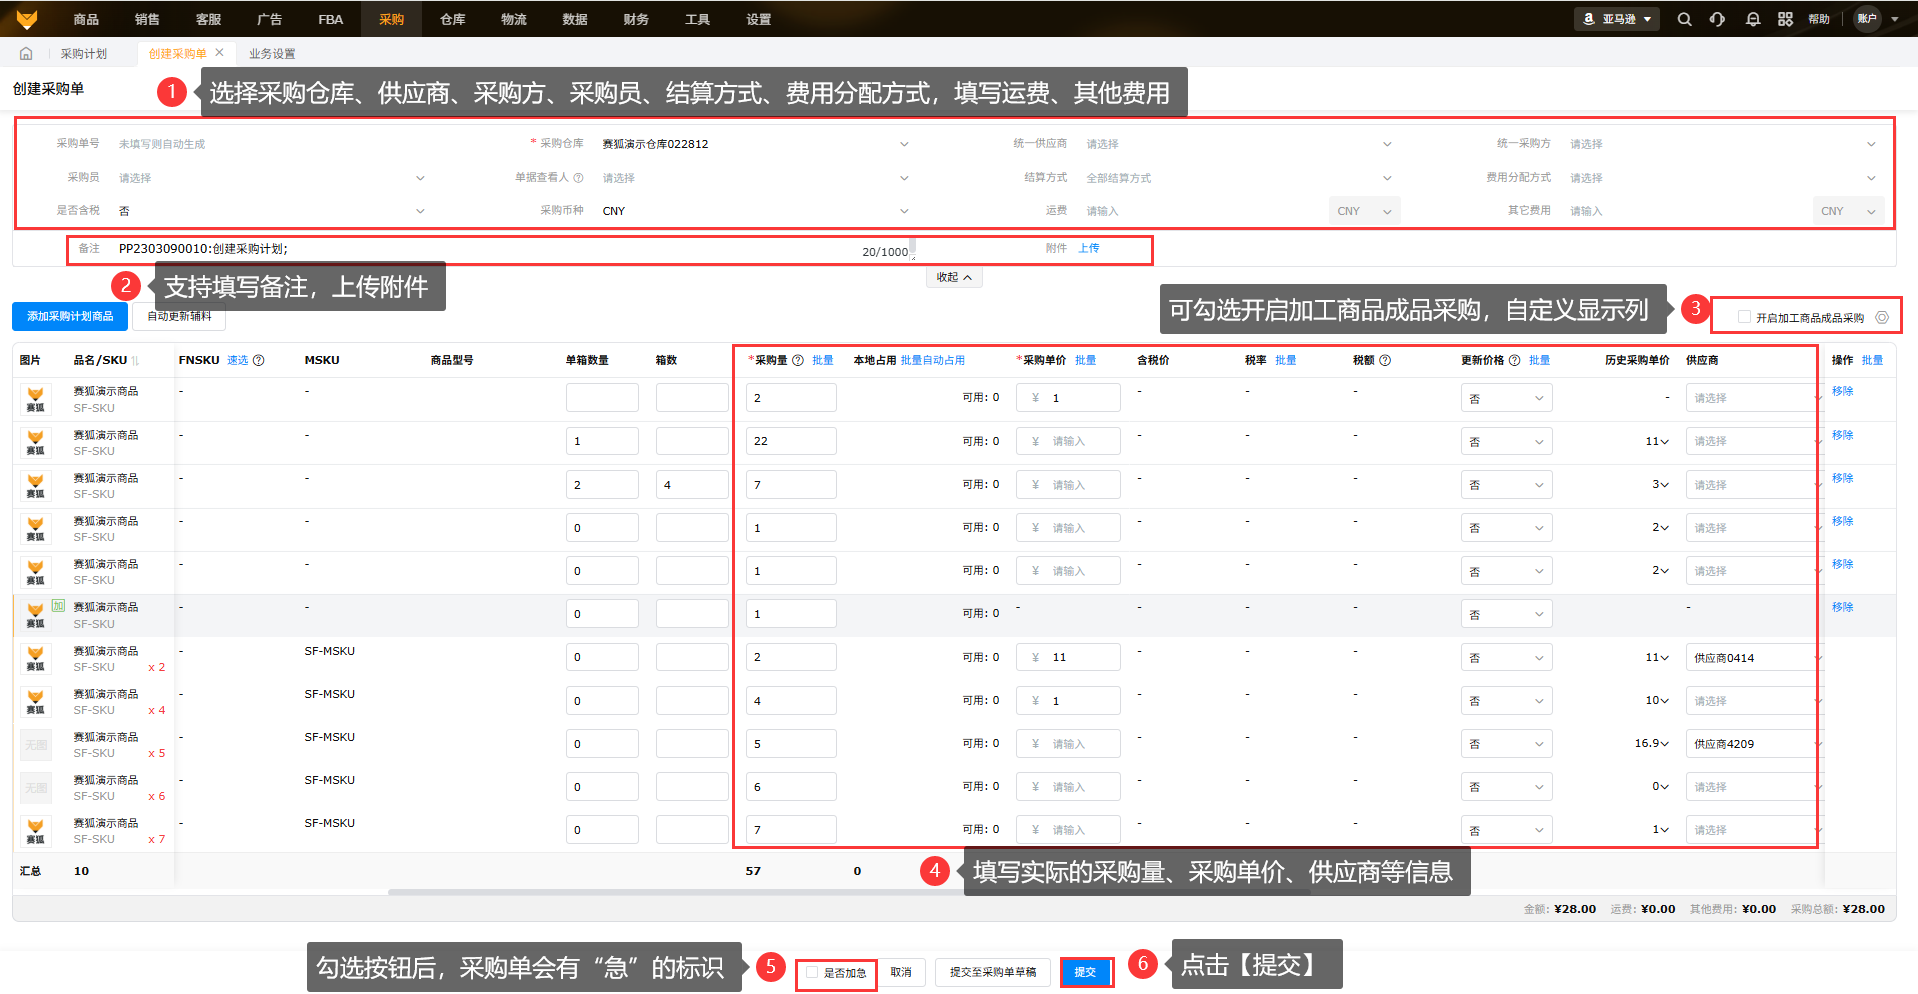
Task: Click the blue 提交 button
Action: [1085, 972]
